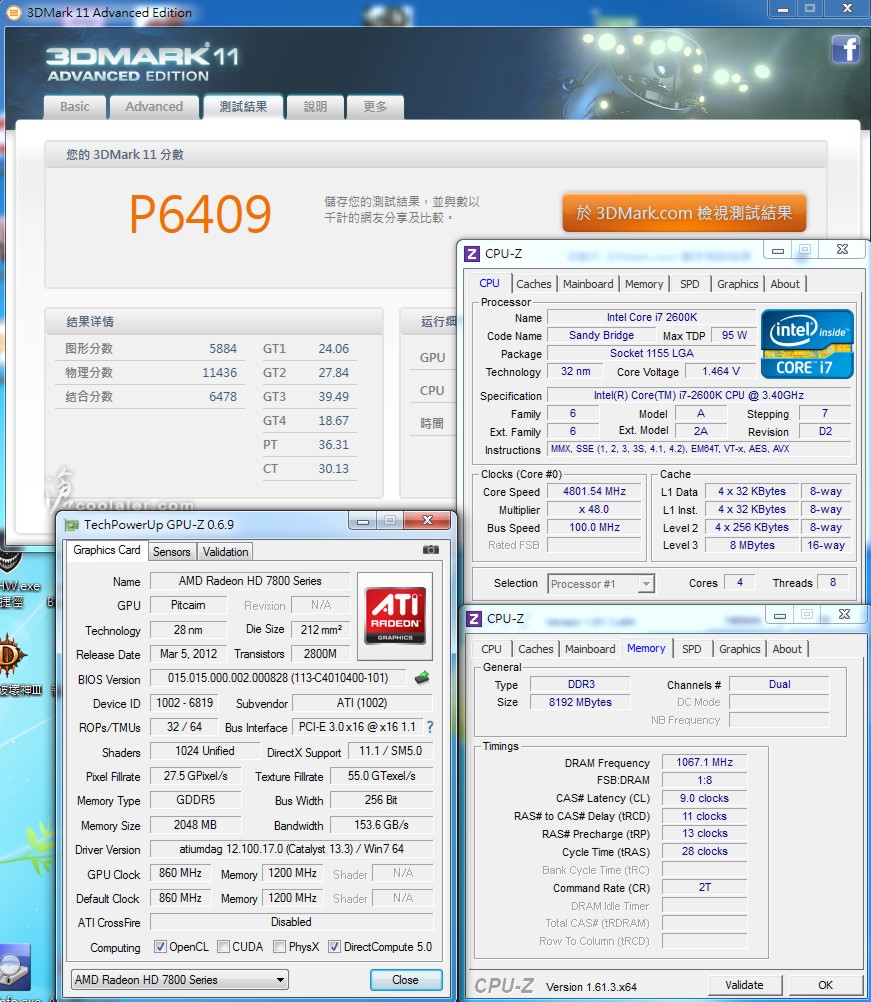Viewport: 871px width, 1002px height.
Task: Click the Device ID value 1002 - 6819
Action: (185, 703)
